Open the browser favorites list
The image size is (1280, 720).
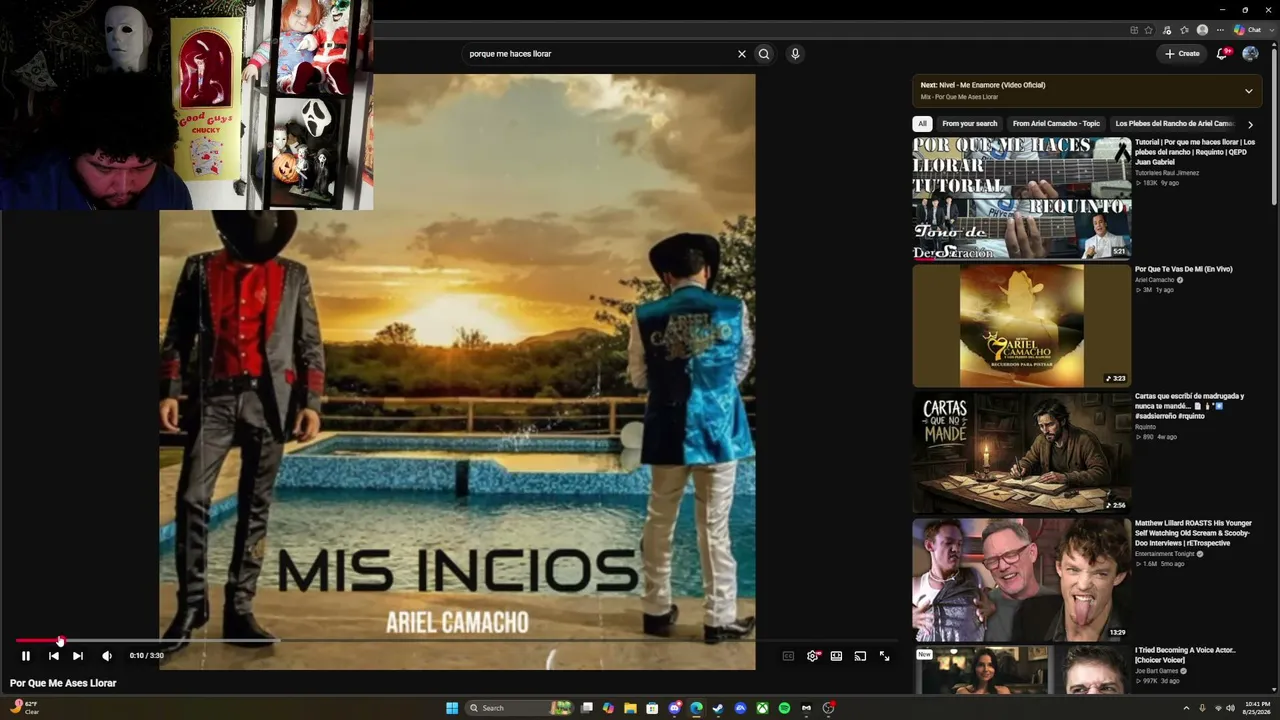coord(1185,30)
